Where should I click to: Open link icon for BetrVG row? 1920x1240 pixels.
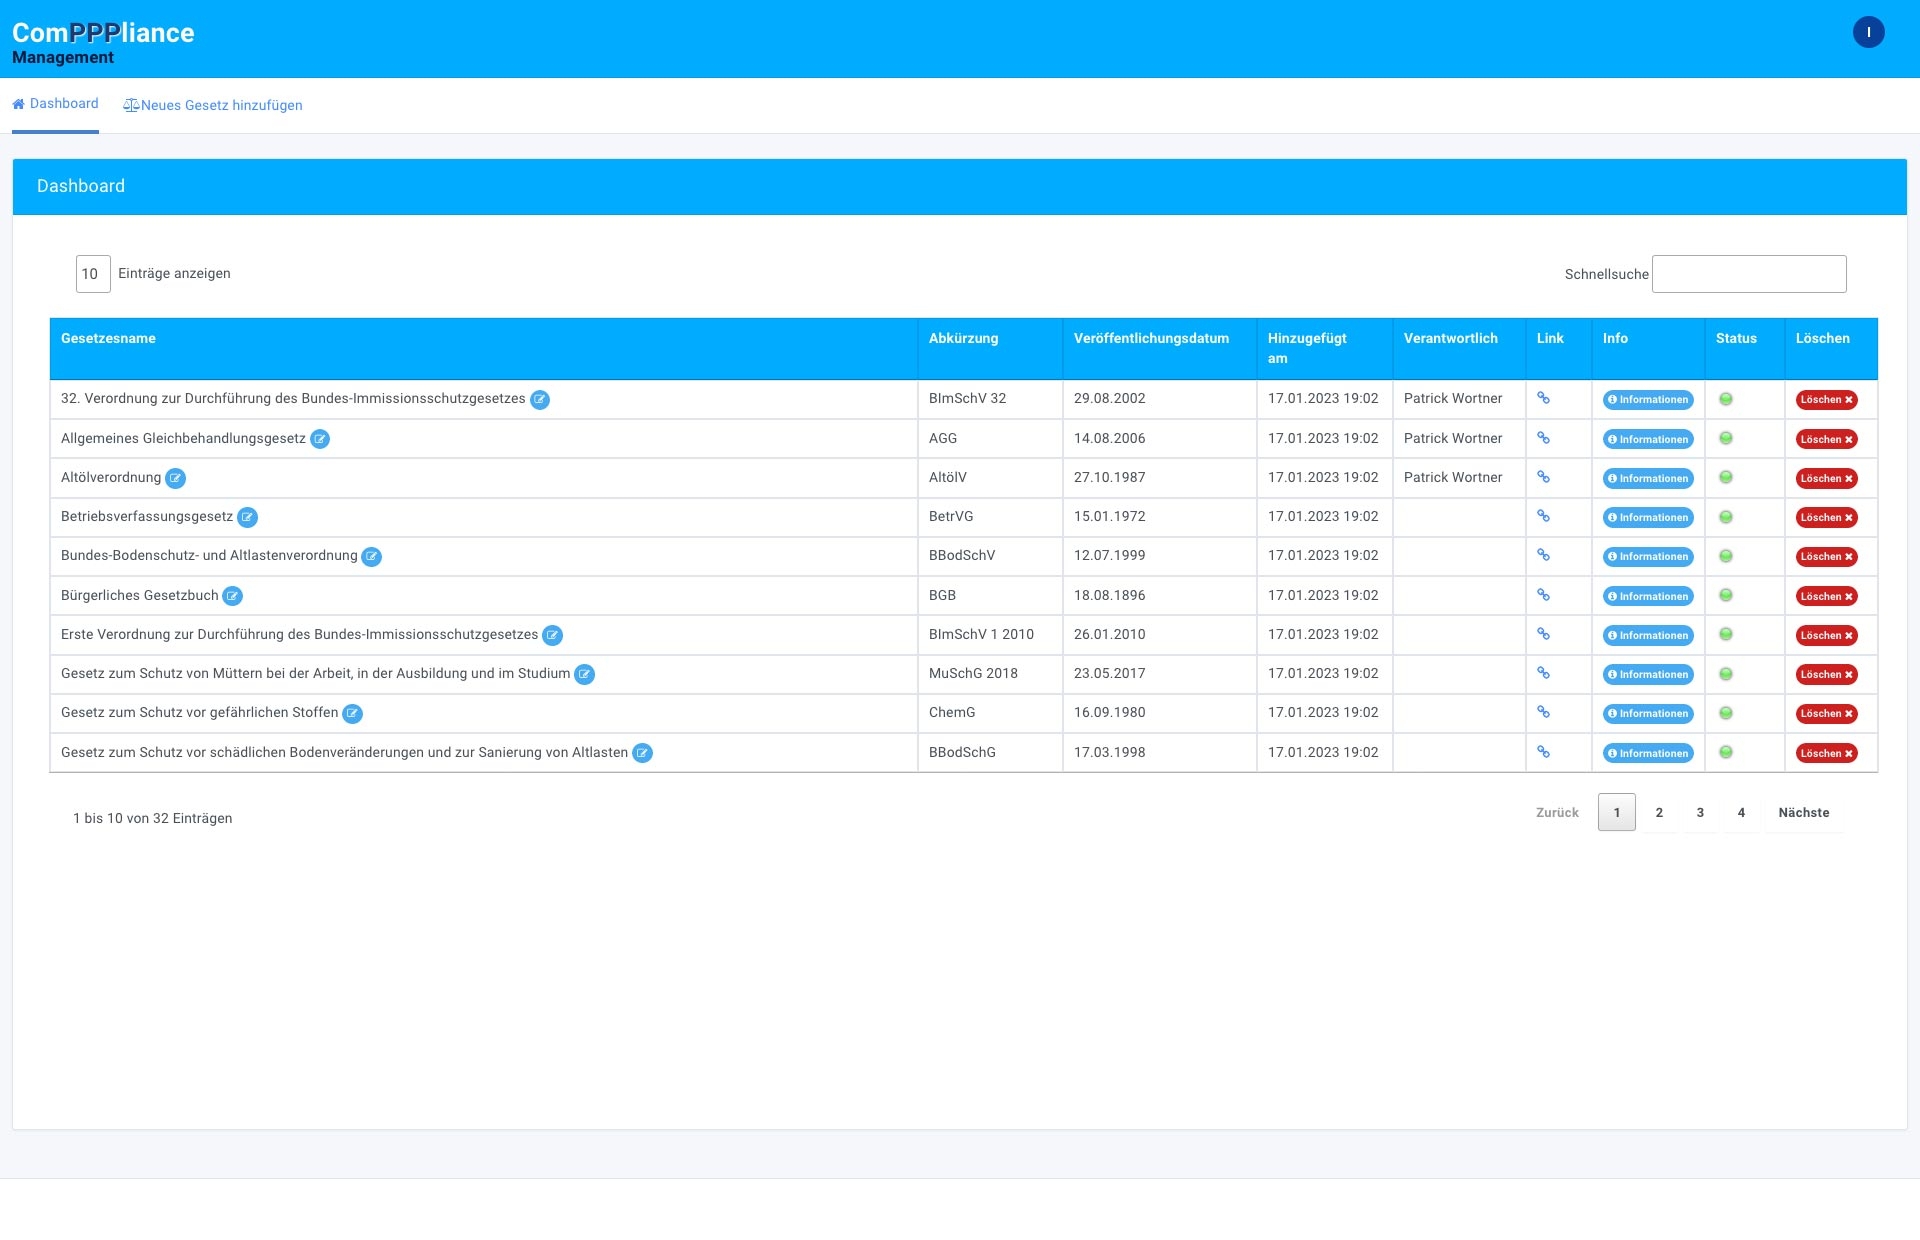tap(1543, 516)
